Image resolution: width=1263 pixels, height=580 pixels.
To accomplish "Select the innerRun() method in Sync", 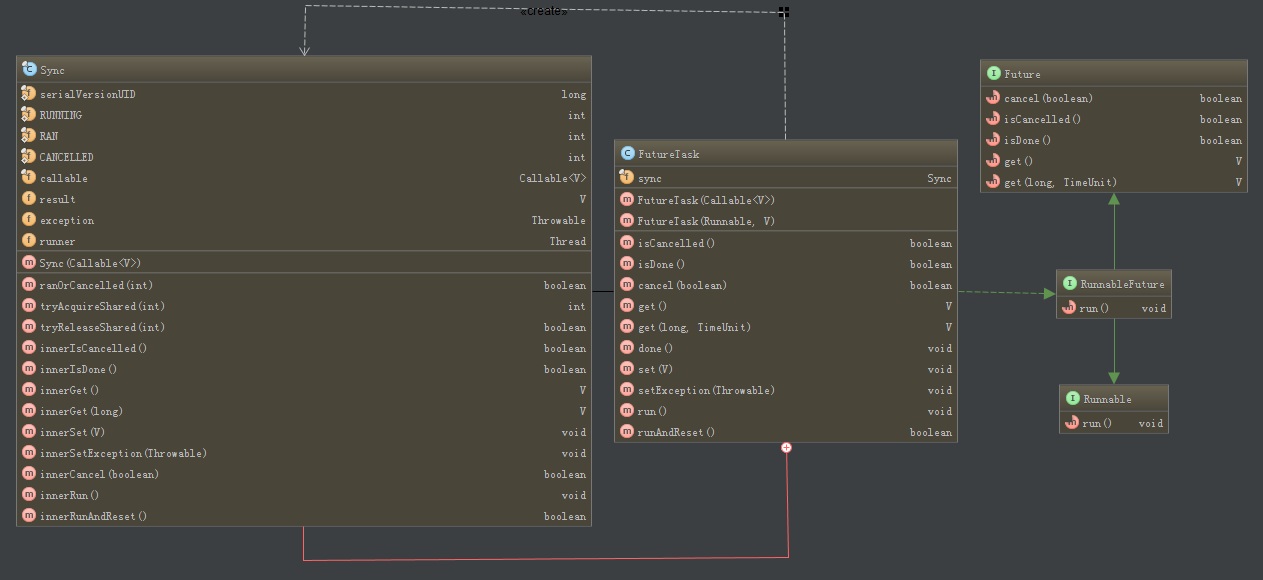I will click(304, 495).
